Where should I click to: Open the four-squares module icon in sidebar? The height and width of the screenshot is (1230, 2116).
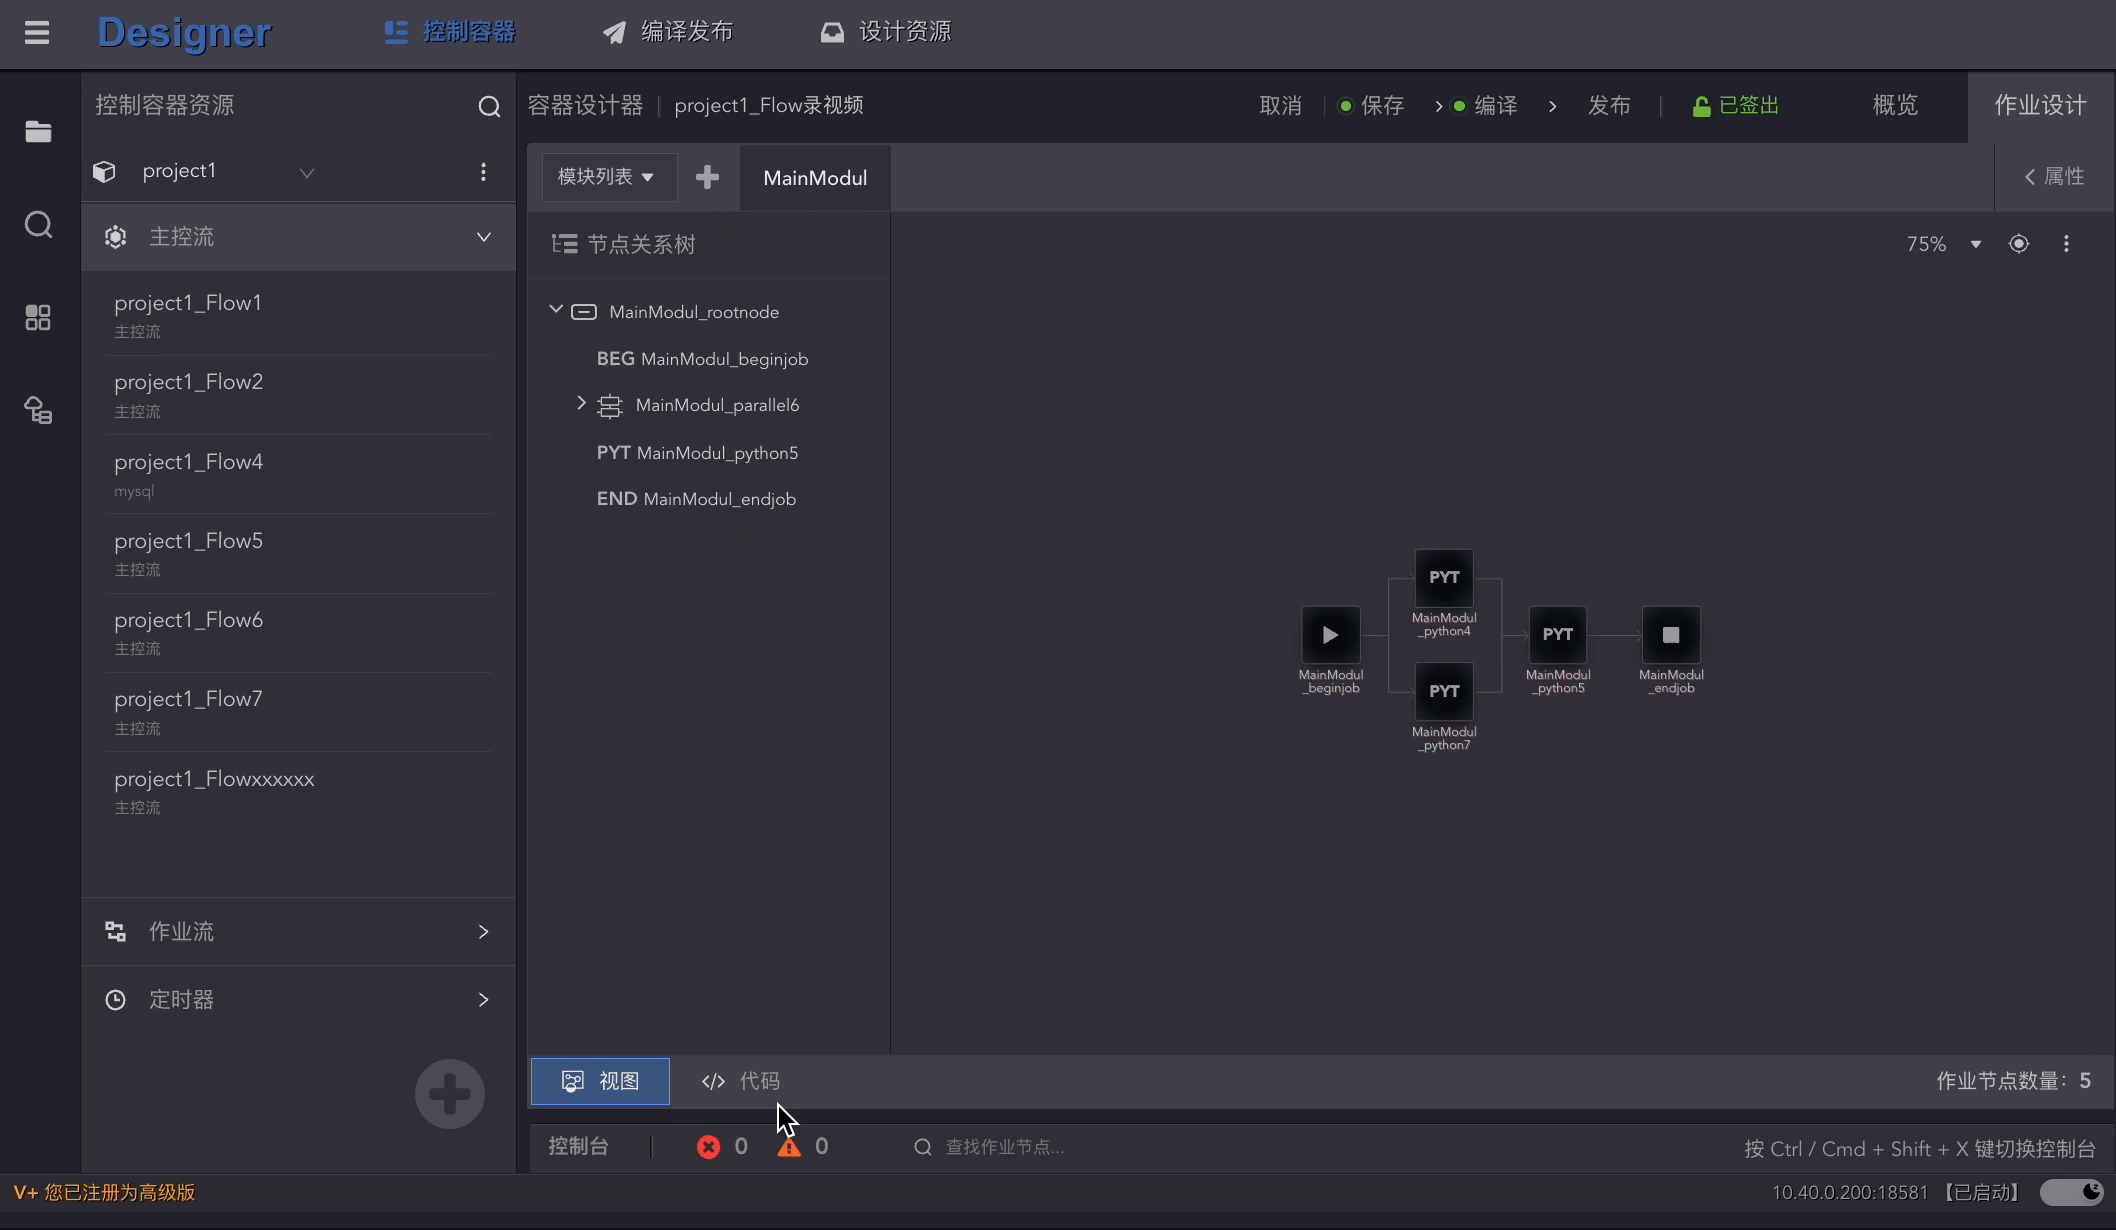pos(38,318)
